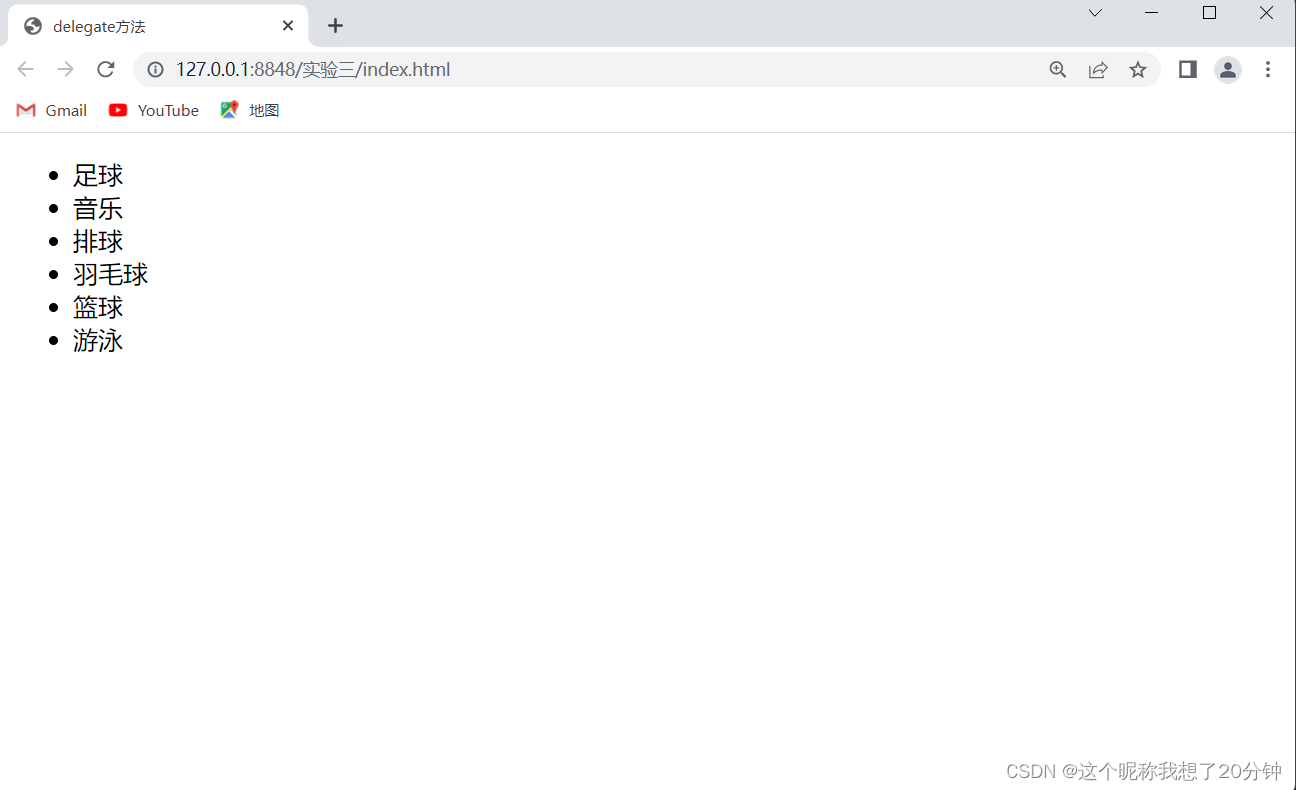Select the delegate方法 tab

click(x=158, y=26)
